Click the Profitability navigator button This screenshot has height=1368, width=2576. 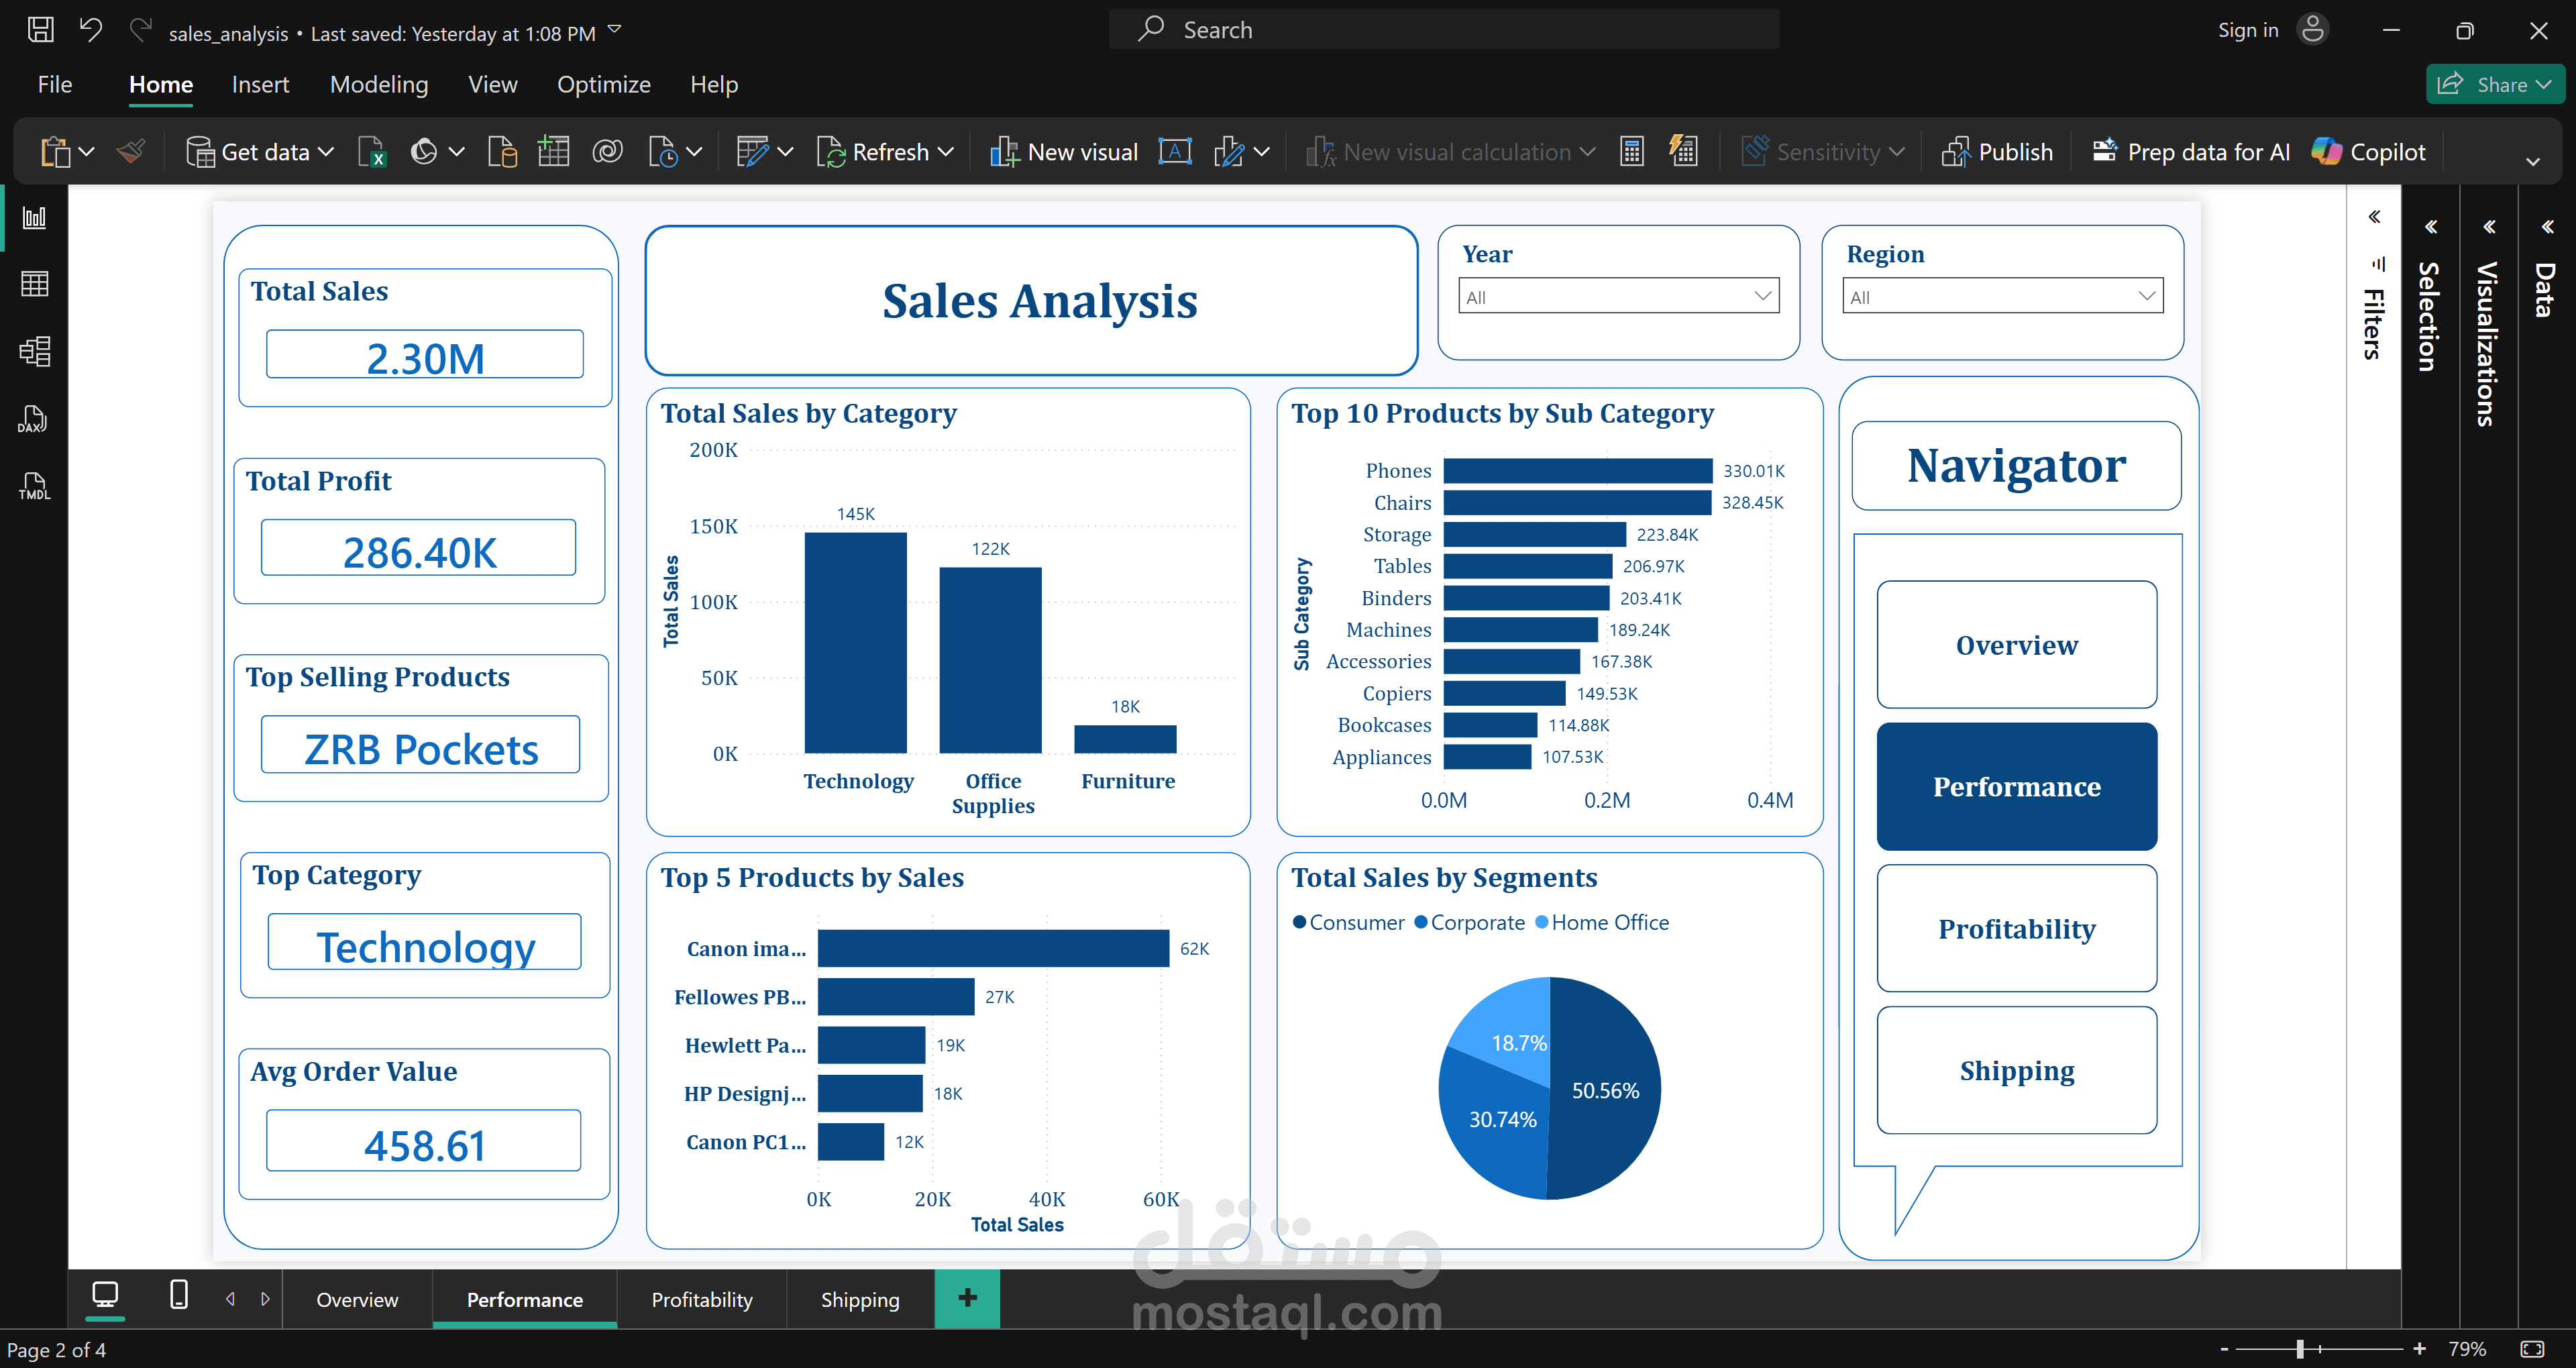click(2016, 929)
